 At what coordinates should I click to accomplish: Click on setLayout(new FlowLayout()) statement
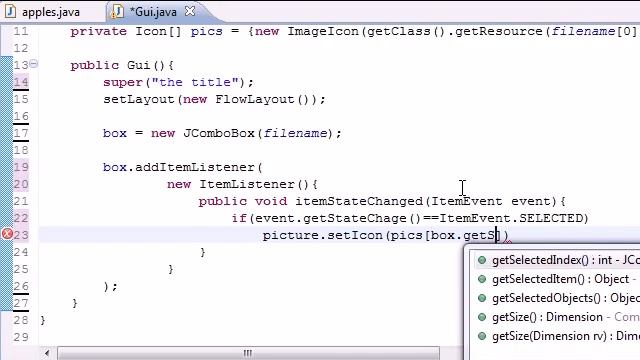coord(214,100)
